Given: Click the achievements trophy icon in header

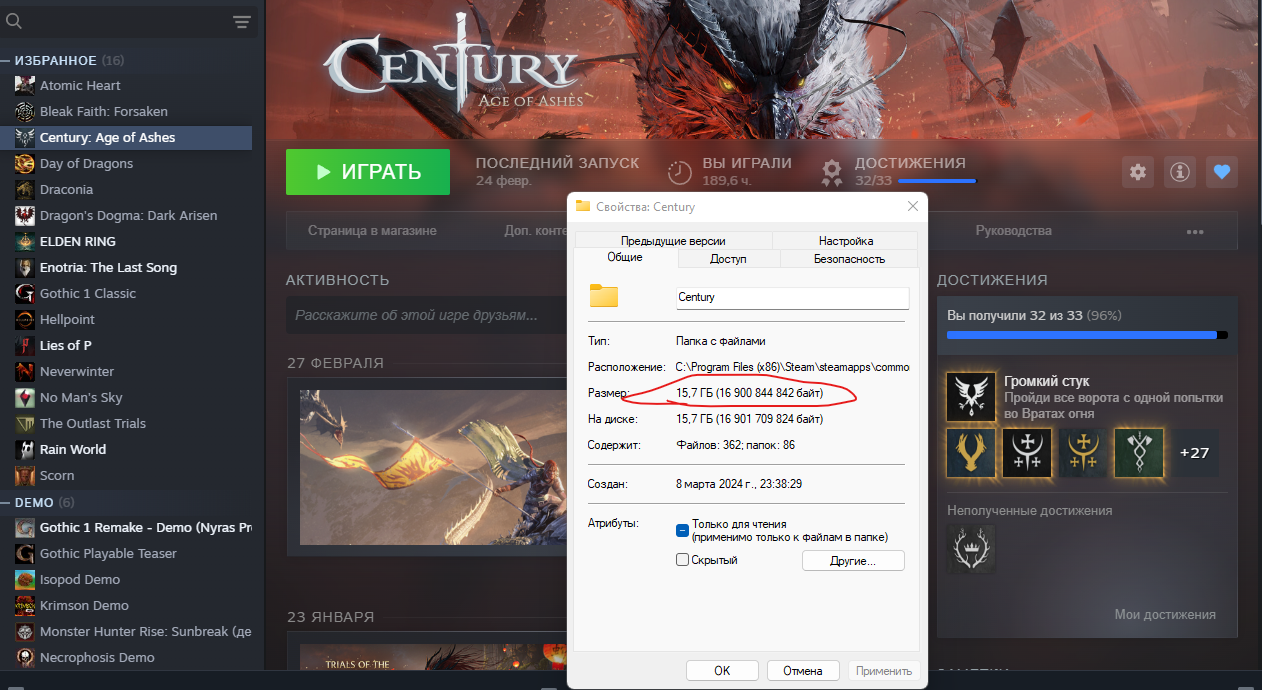Looking at the screenshot, I should [x=832, y=172].
